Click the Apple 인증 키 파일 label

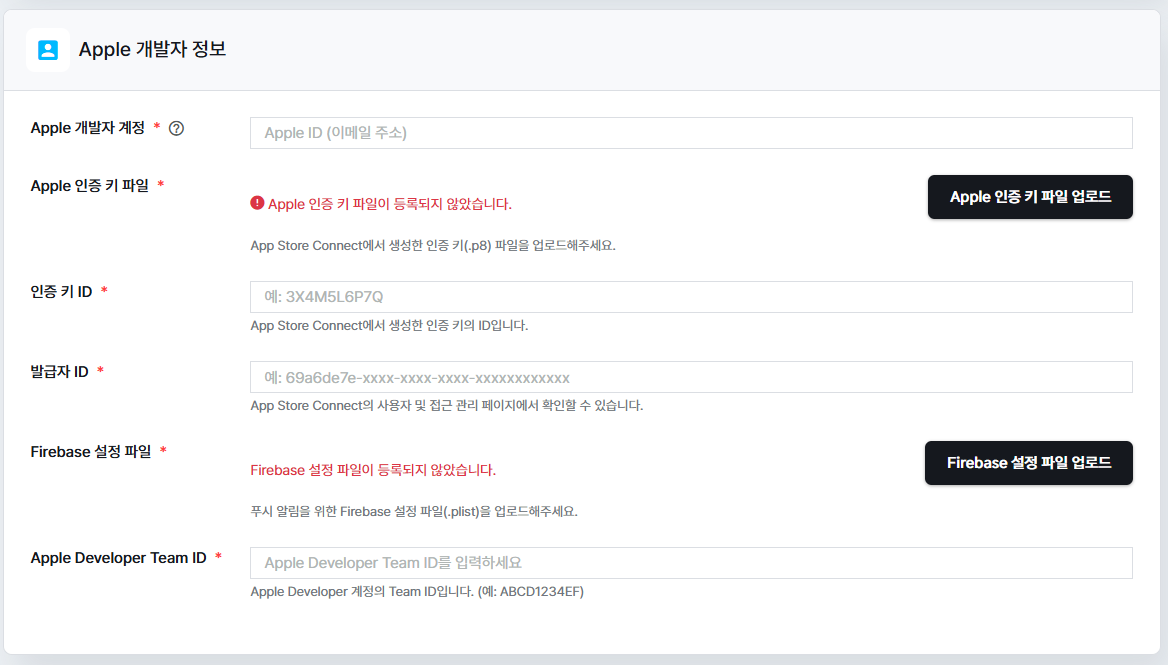[x=89, y=186]
